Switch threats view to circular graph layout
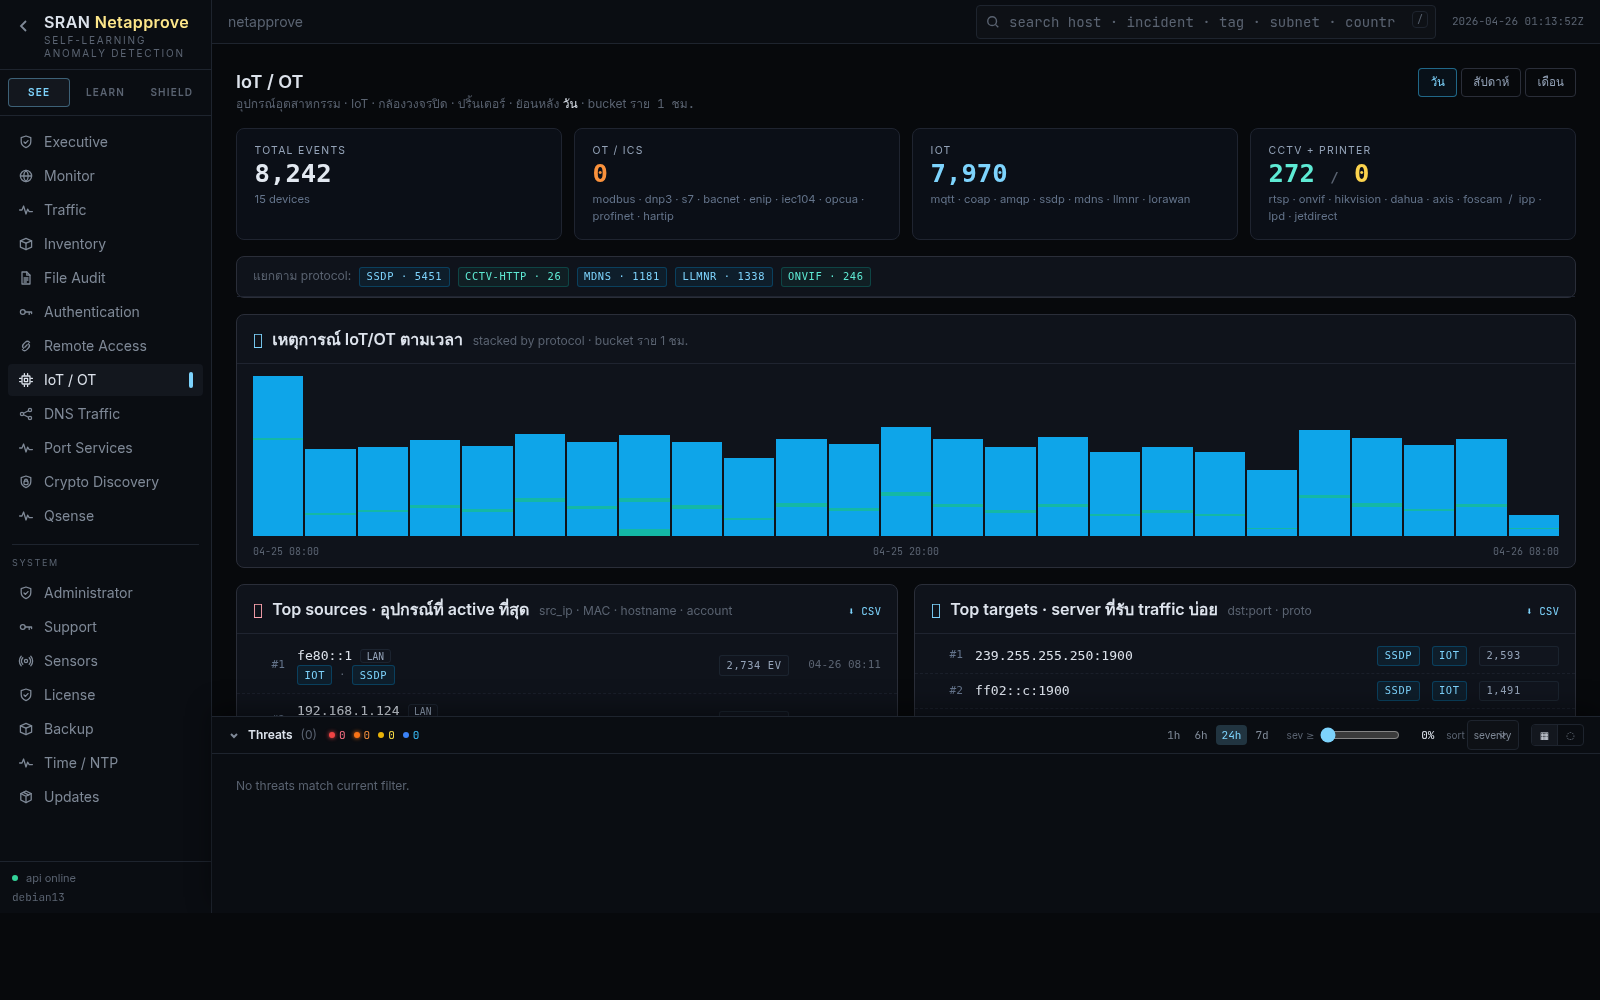 pos(1570,736)
